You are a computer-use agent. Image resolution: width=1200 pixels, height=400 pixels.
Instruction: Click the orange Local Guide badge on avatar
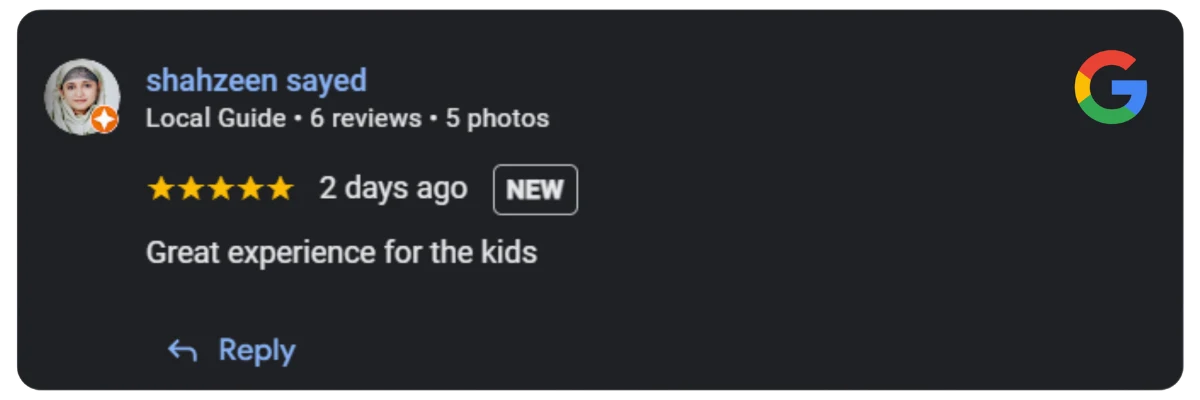105,121
